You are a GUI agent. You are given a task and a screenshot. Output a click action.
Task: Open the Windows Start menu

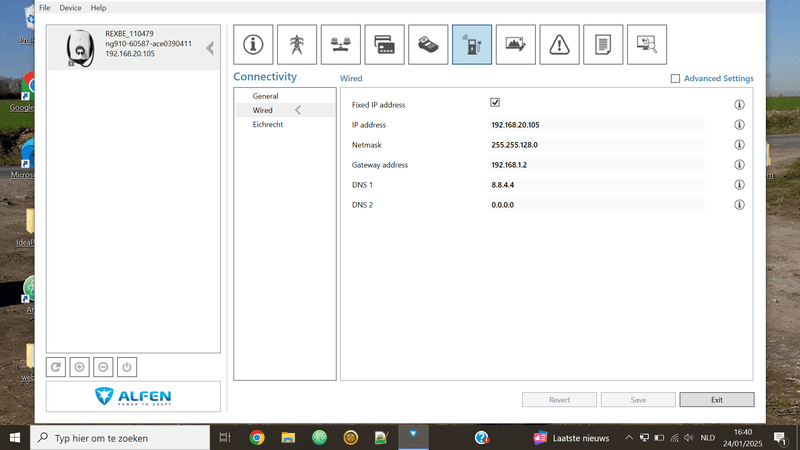point(15,438)
